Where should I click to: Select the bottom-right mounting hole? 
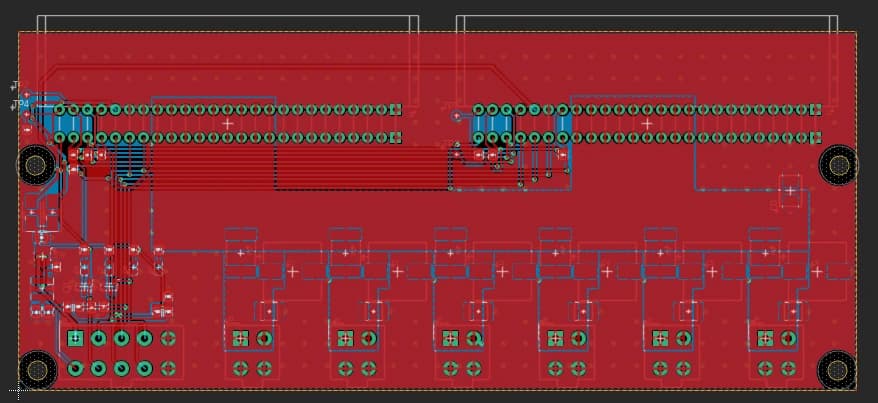point(837,370)
